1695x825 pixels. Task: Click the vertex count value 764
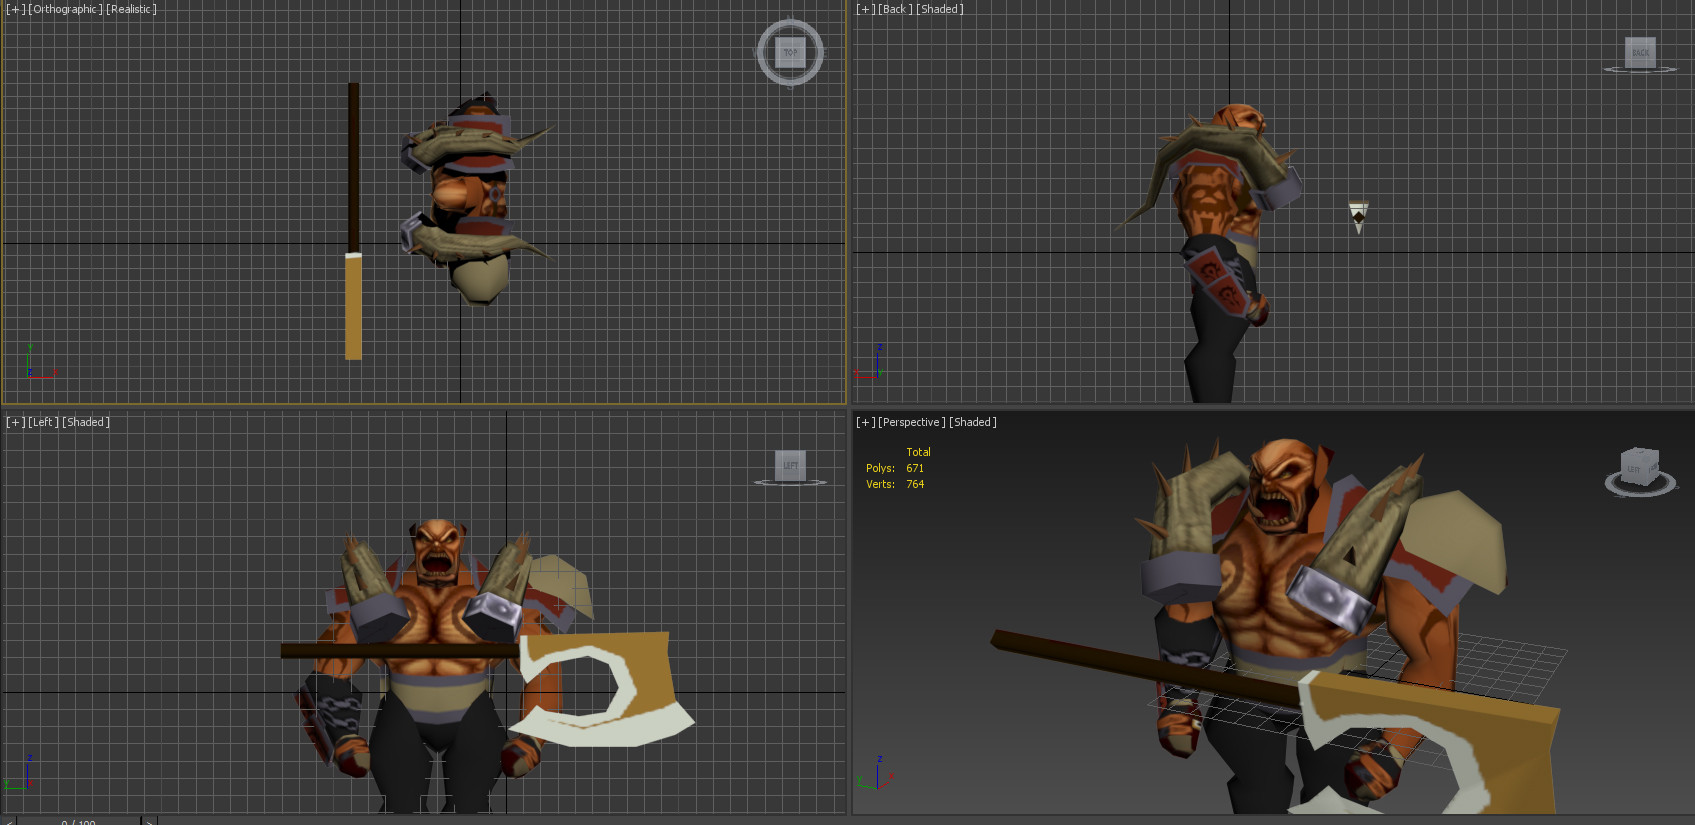915,484
